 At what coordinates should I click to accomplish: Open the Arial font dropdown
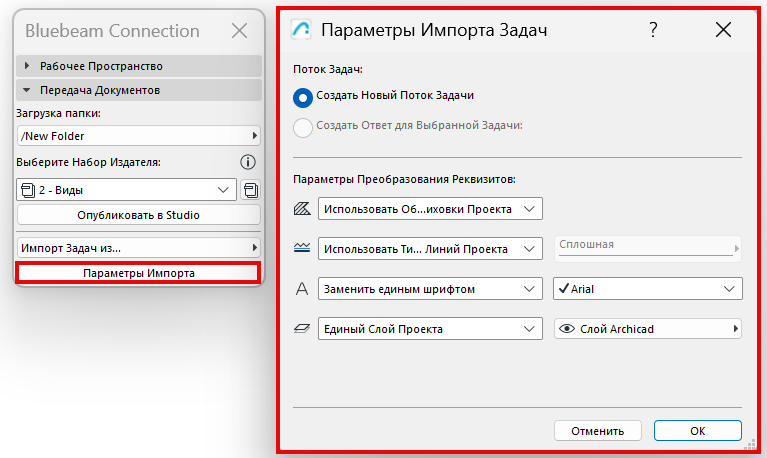tap(647, 289)
